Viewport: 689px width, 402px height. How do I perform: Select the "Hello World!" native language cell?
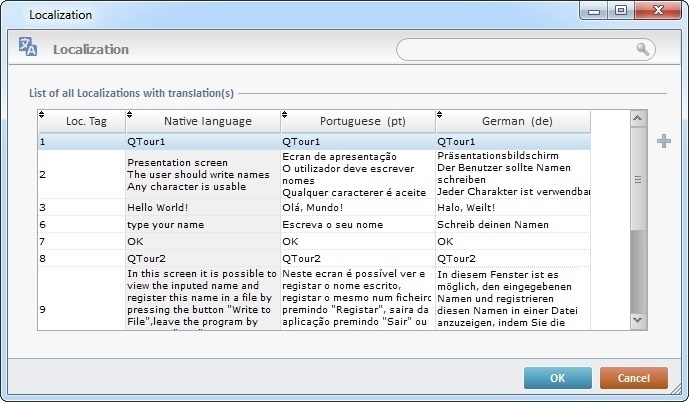click(203, 207)
